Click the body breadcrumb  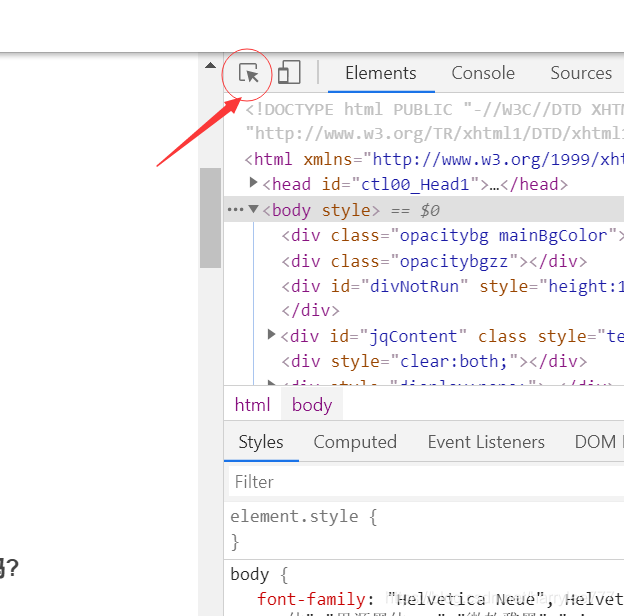coord(312,405)
